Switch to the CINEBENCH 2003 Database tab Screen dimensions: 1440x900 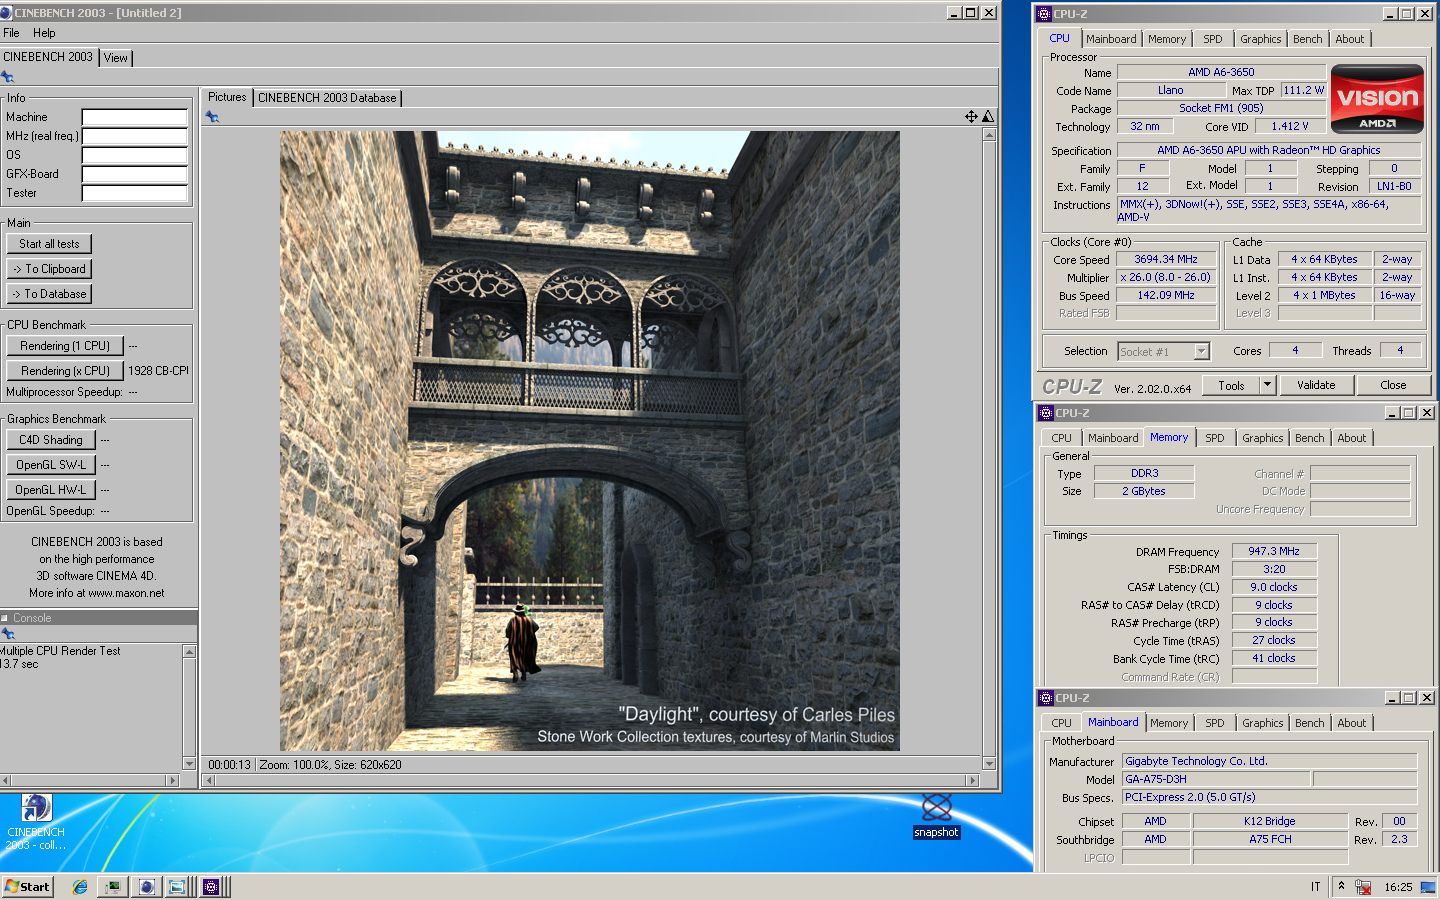tap(327, 98)
